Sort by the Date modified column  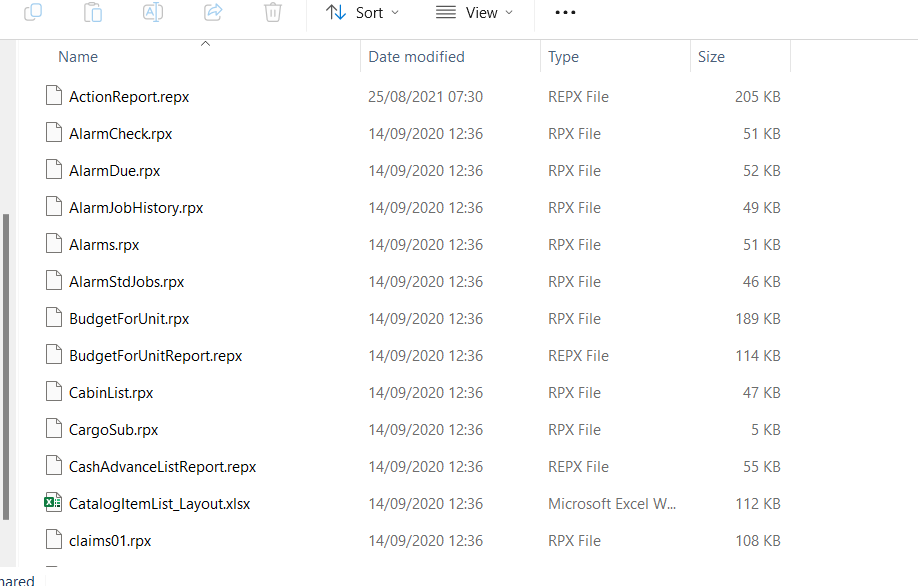pyautogui.click(x=416, y=57)
